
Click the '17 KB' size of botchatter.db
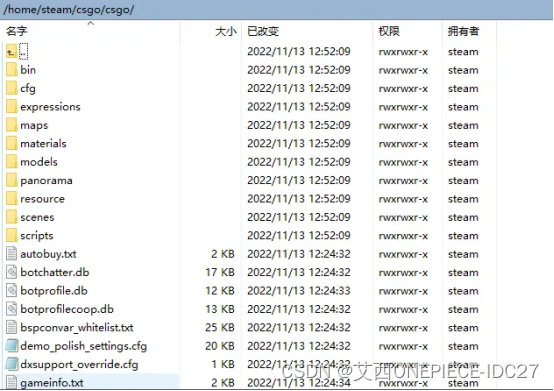point(220,272)
